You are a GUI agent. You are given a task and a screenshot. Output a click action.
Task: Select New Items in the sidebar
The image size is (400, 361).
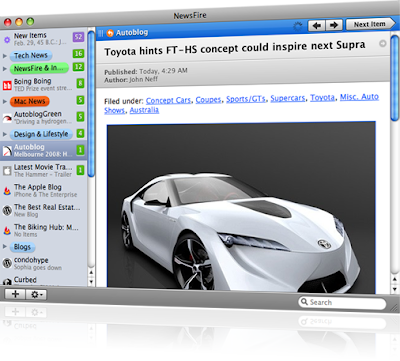[43, 39]
